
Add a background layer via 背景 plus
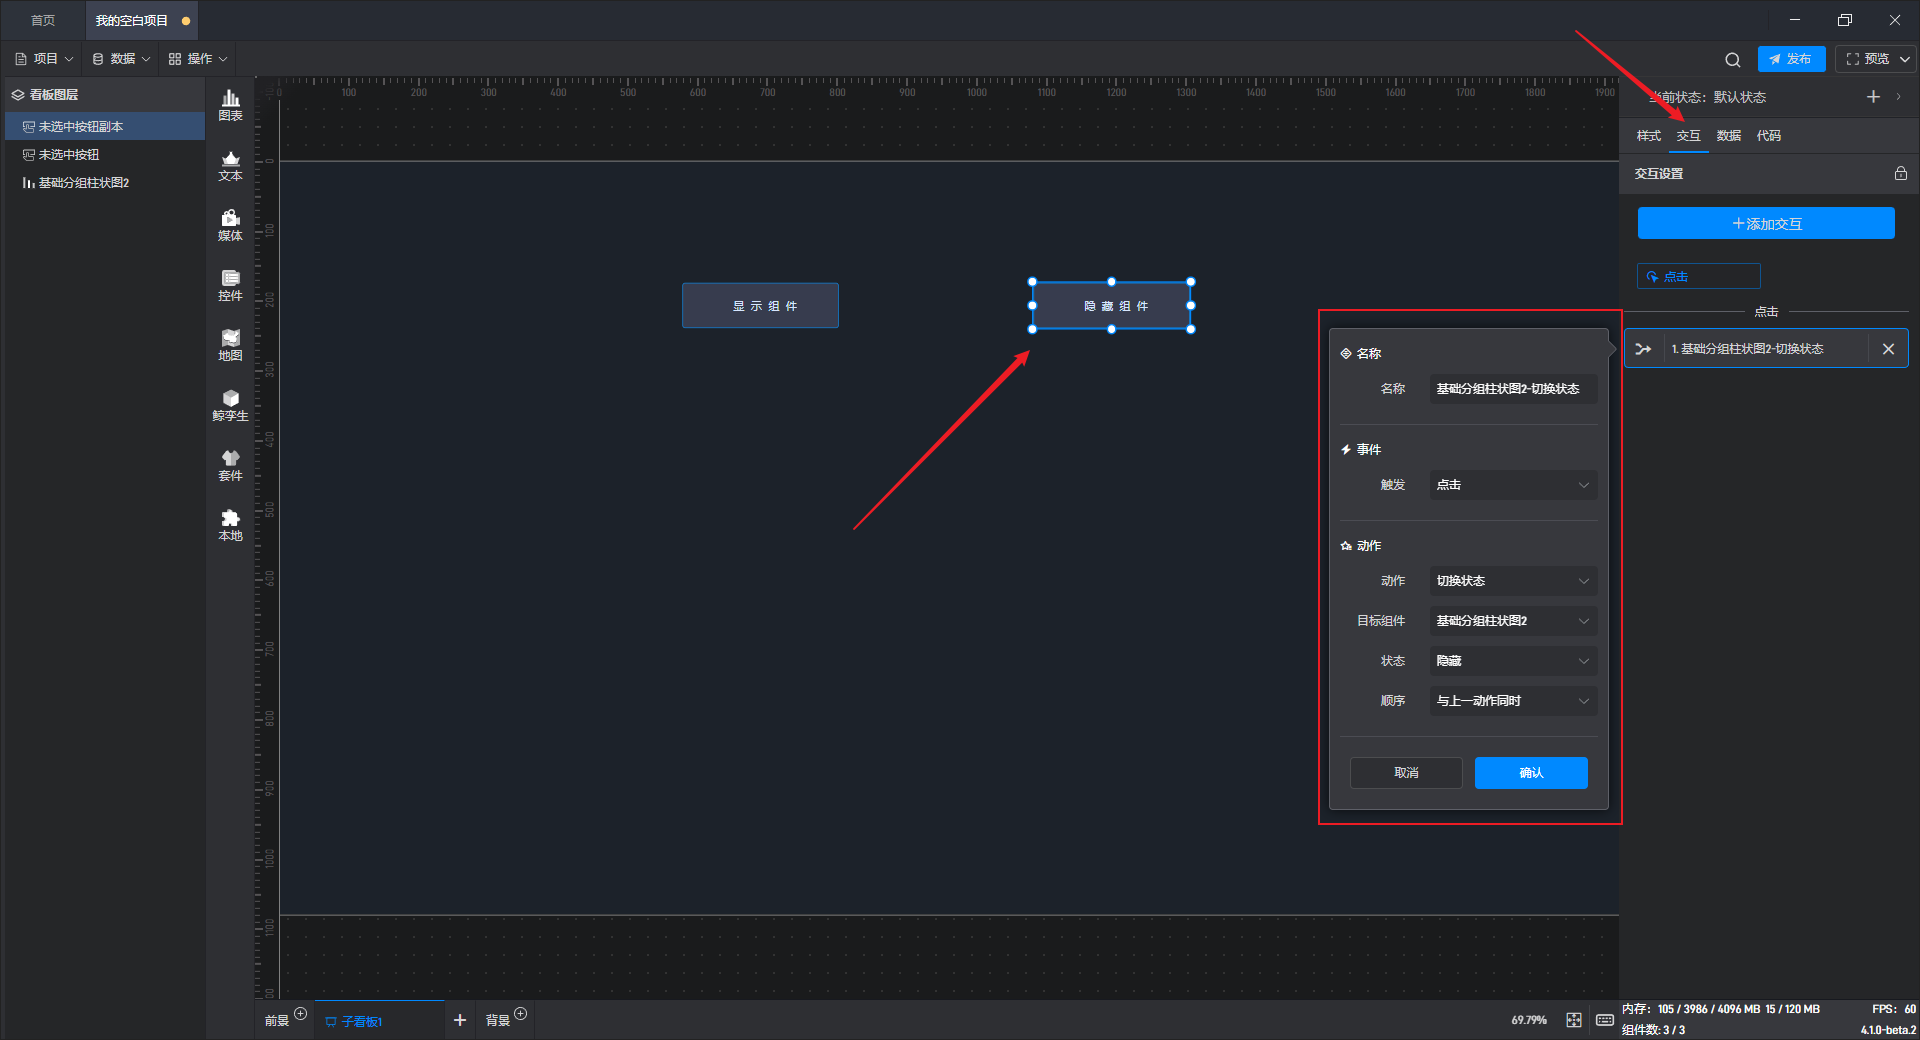click(520, 1014)
